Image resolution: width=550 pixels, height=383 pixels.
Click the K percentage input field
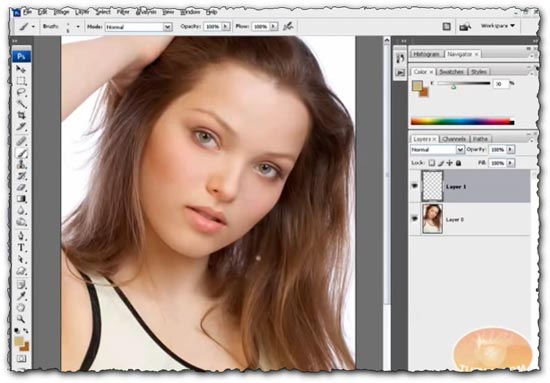(x=501, y=83)
